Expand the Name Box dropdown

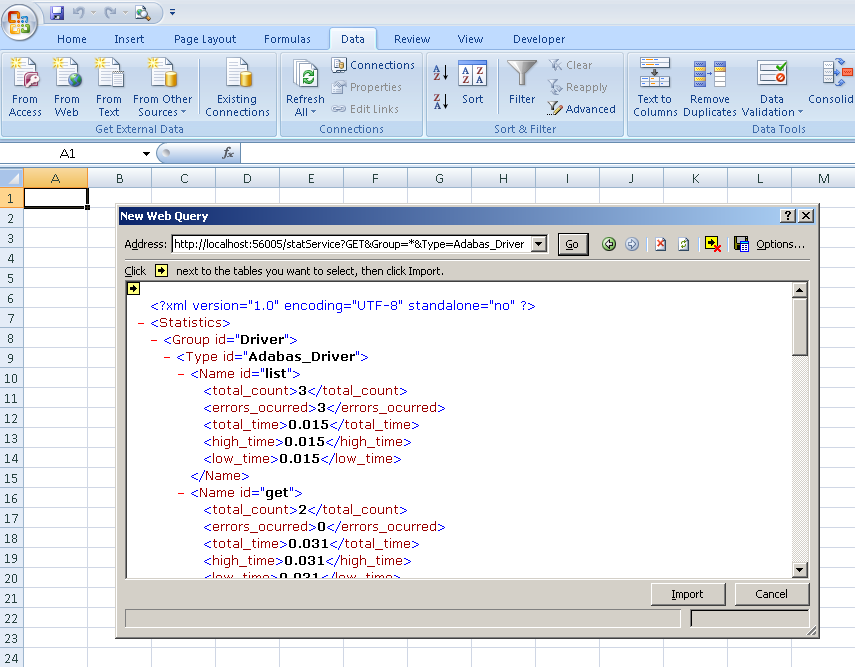[x=146, y=154]
